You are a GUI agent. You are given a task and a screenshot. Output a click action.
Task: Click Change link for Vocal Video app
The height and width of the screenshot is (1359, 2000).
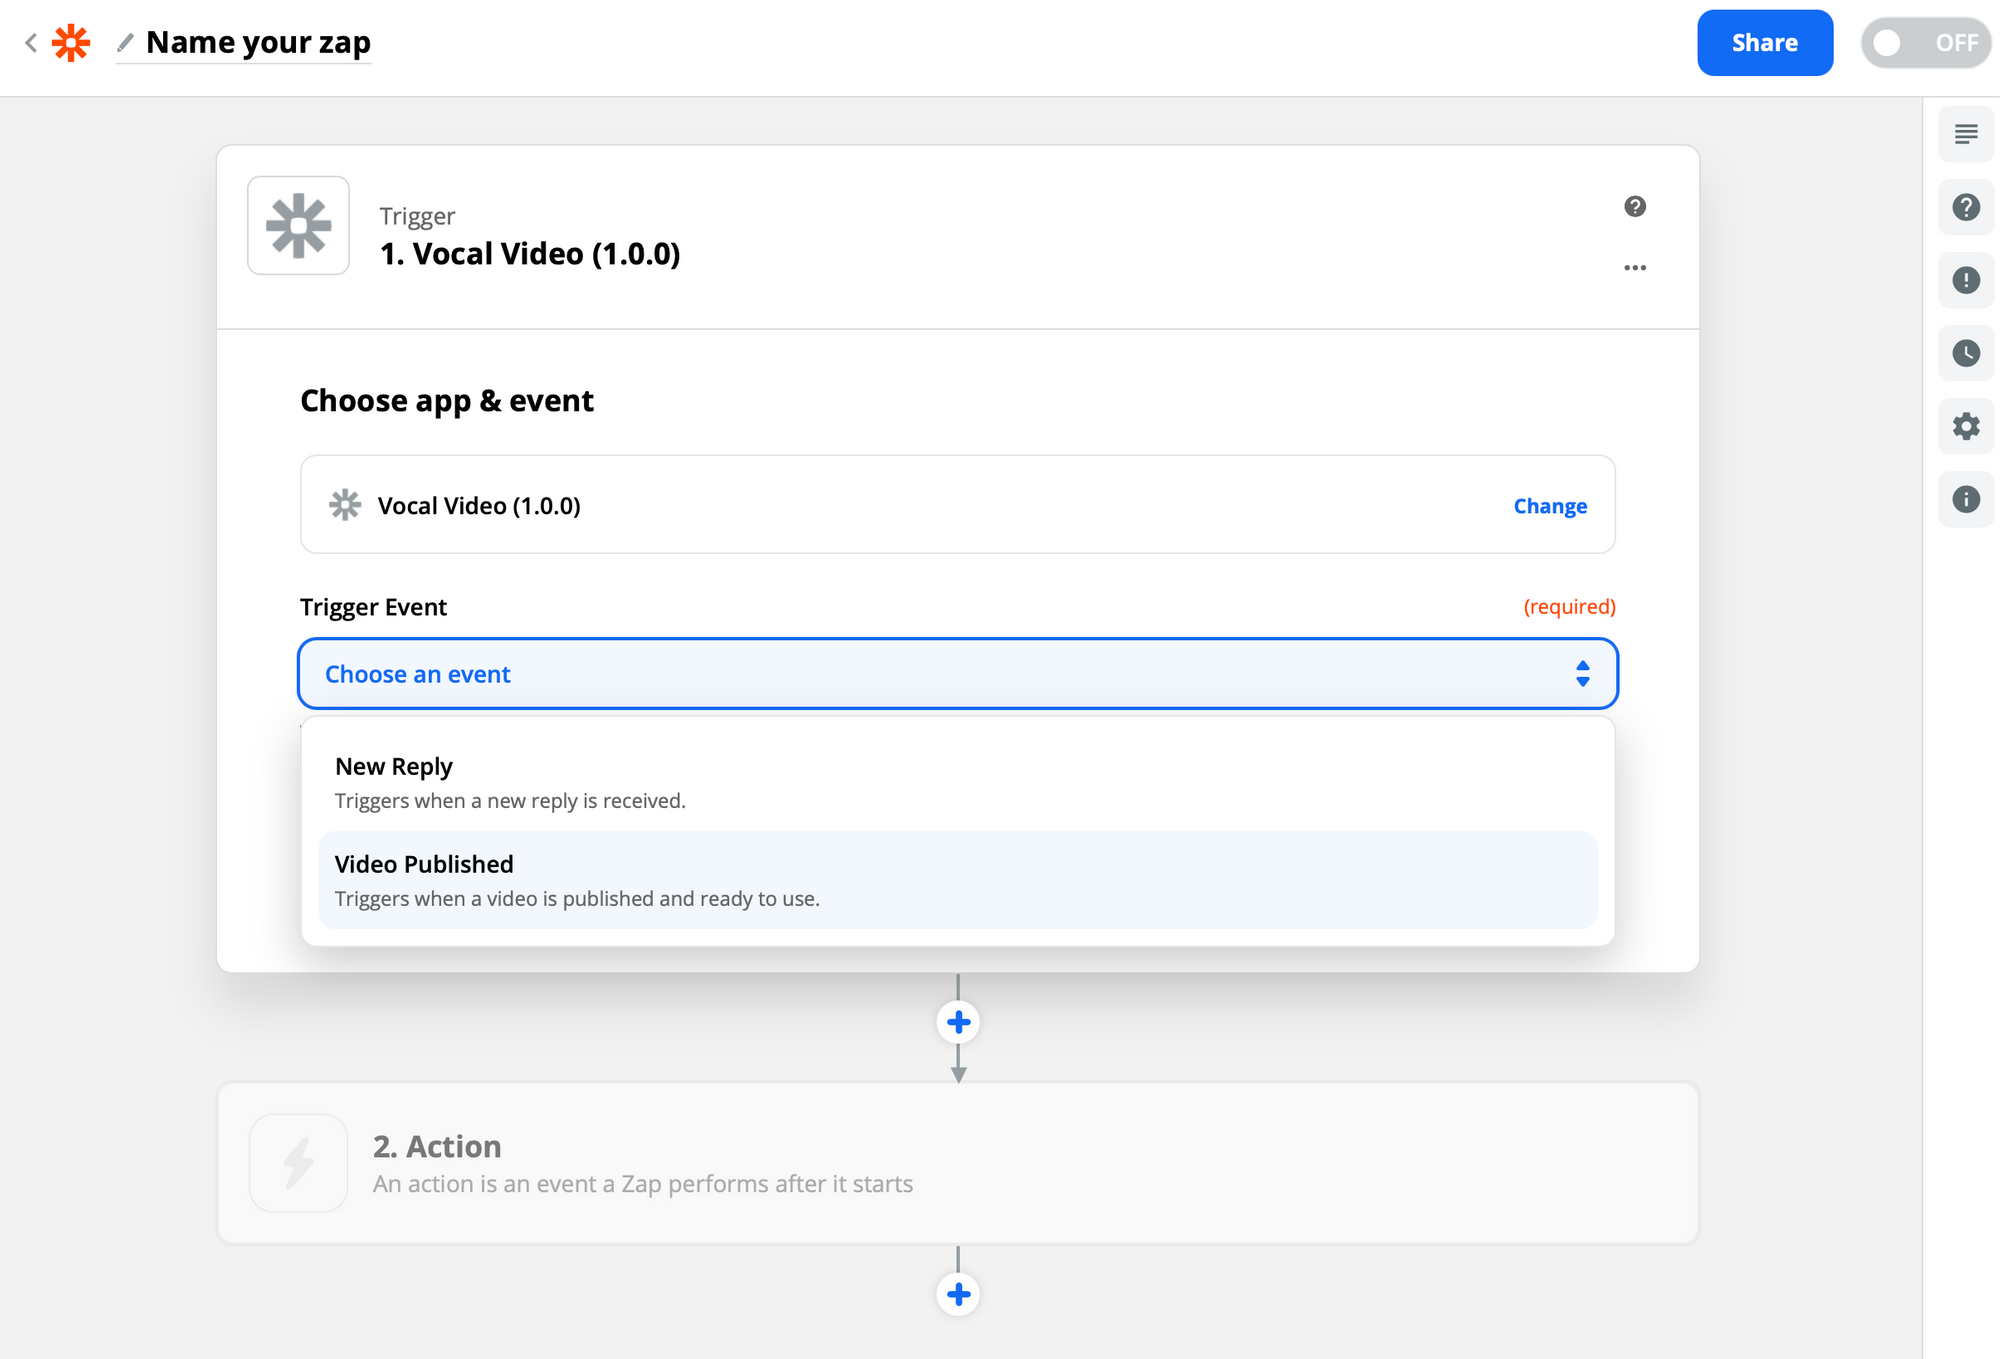click(x=1549, y=506)
